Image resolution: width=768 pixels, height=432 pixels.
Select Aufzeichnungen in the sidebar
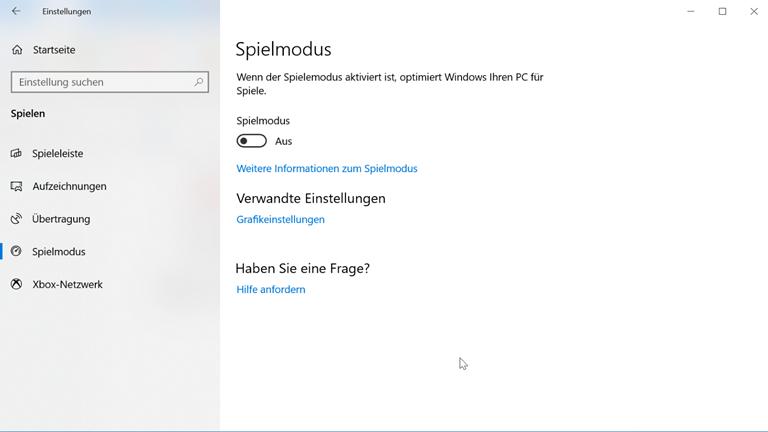pos(69,187)
